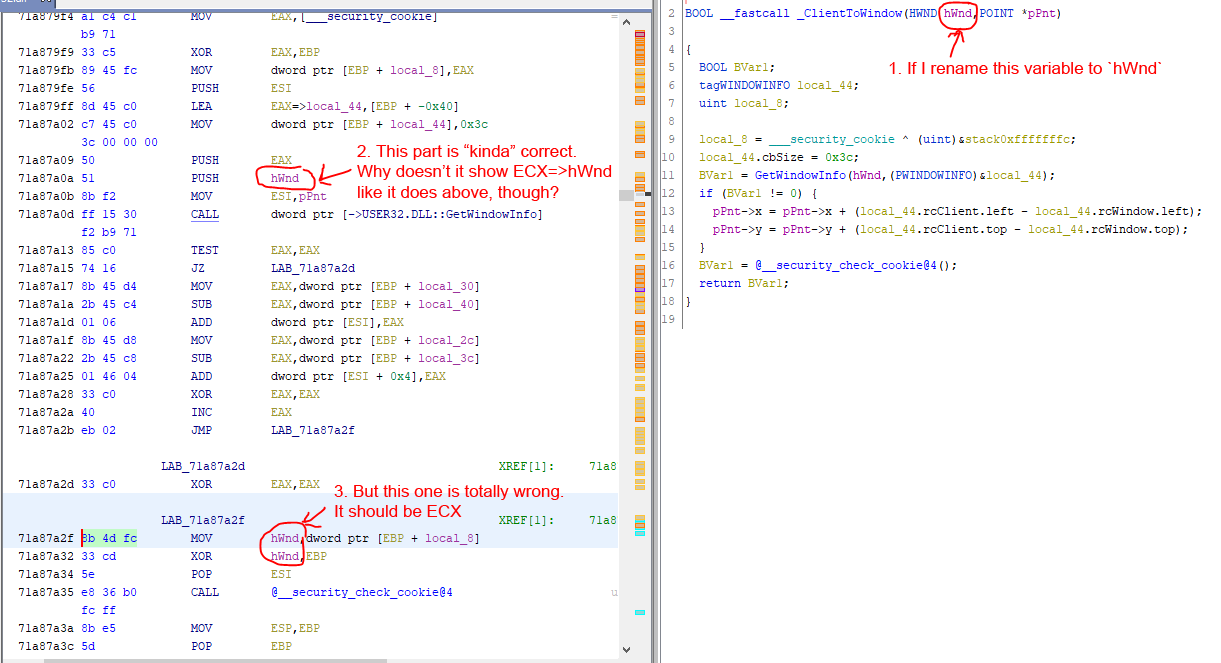This screenshot has width=1221, height=663.
Task: Click the lowest cyan marker in overview margin
Action: [641, 613]
